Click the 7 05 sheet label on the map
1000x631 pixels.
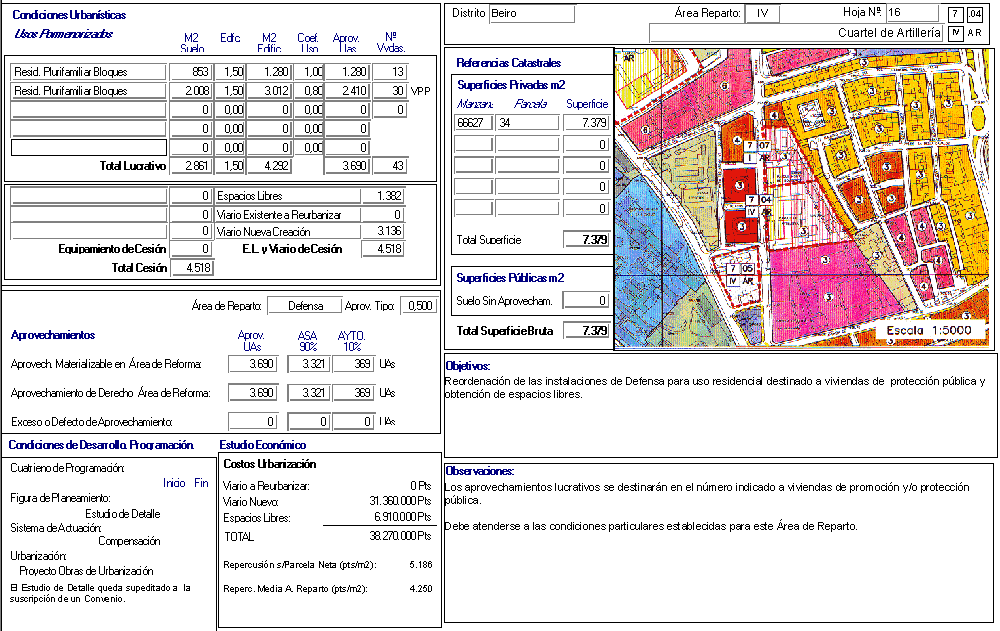(x=740, y=269)
